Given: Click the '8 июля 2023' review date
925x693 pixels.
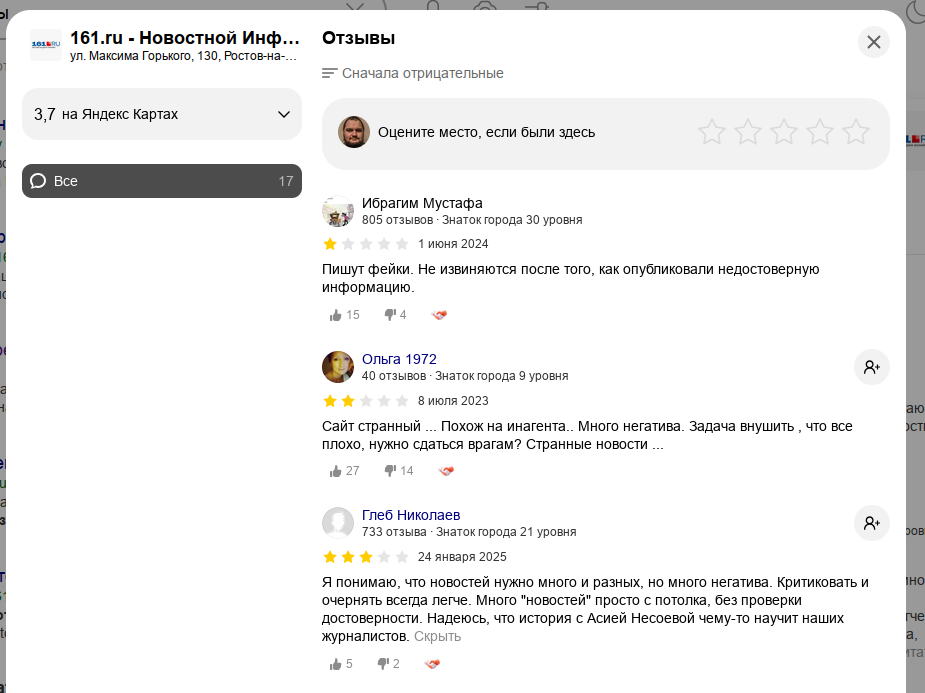Looking at the screenshot, I should [453, 400].
